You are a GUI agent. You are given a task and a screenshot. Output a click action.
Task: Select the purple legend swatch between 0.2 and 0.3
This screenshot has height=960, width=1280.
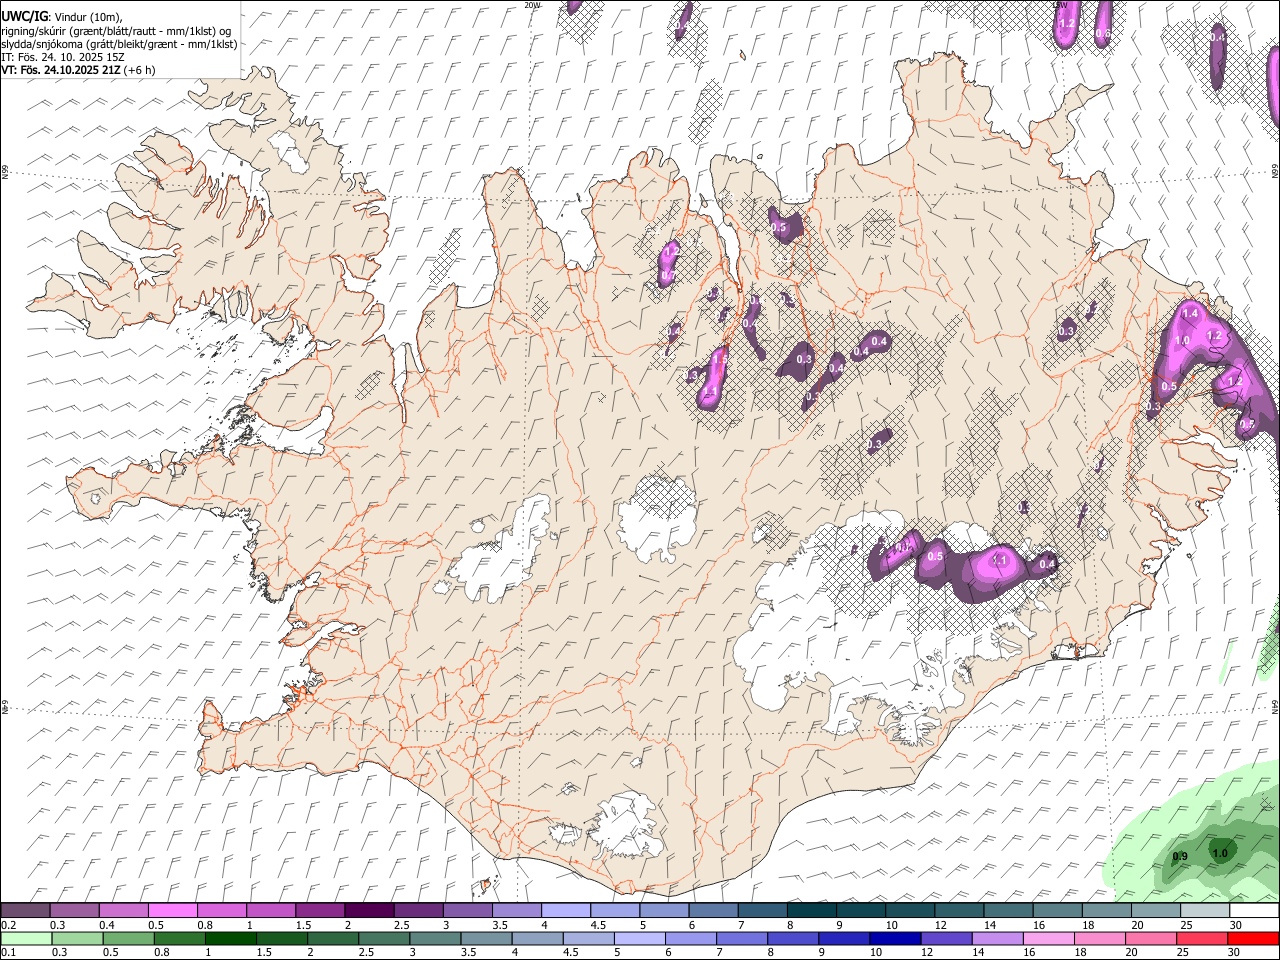click(25, 911)
